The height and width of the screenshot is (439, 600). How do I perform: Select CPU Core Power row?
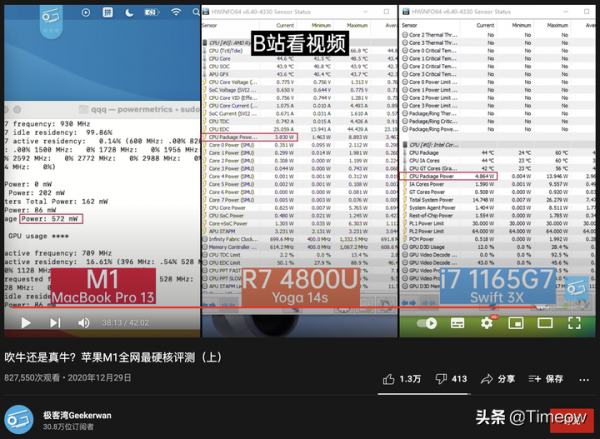pos(299,208)
